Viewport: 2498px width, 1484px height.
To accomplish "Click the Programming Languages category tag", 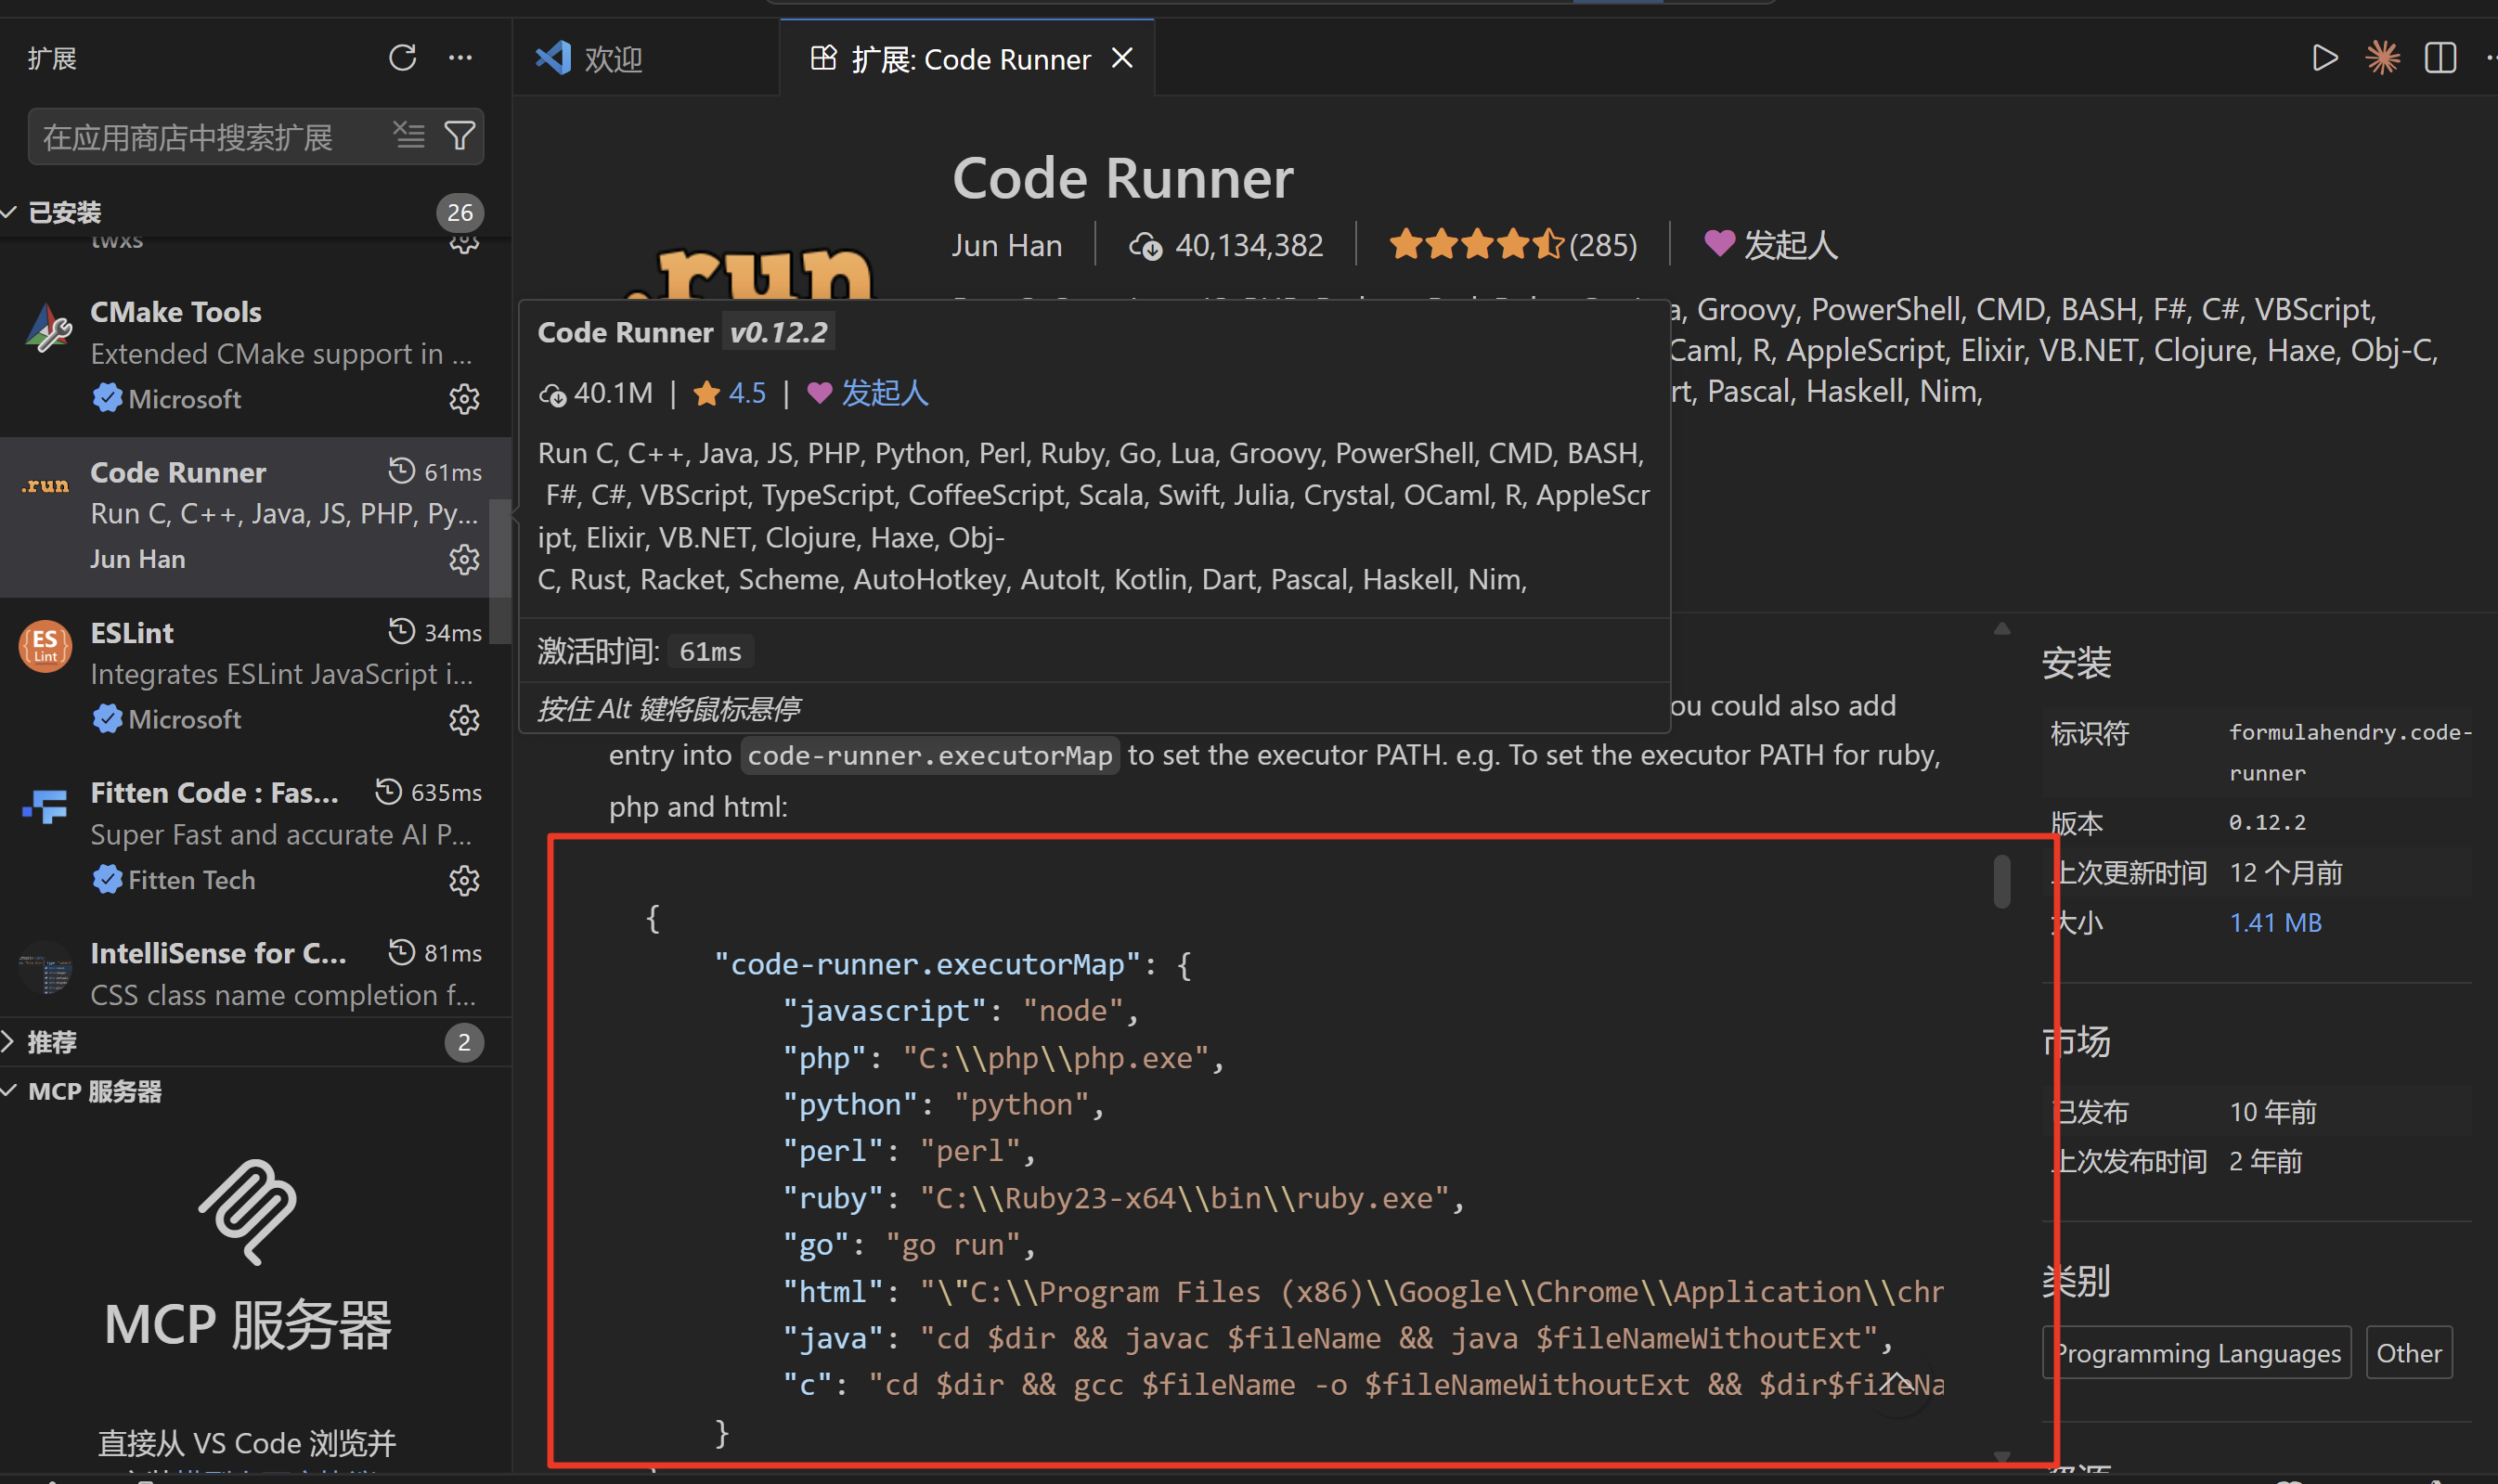I will [x=2196, y=1353].
